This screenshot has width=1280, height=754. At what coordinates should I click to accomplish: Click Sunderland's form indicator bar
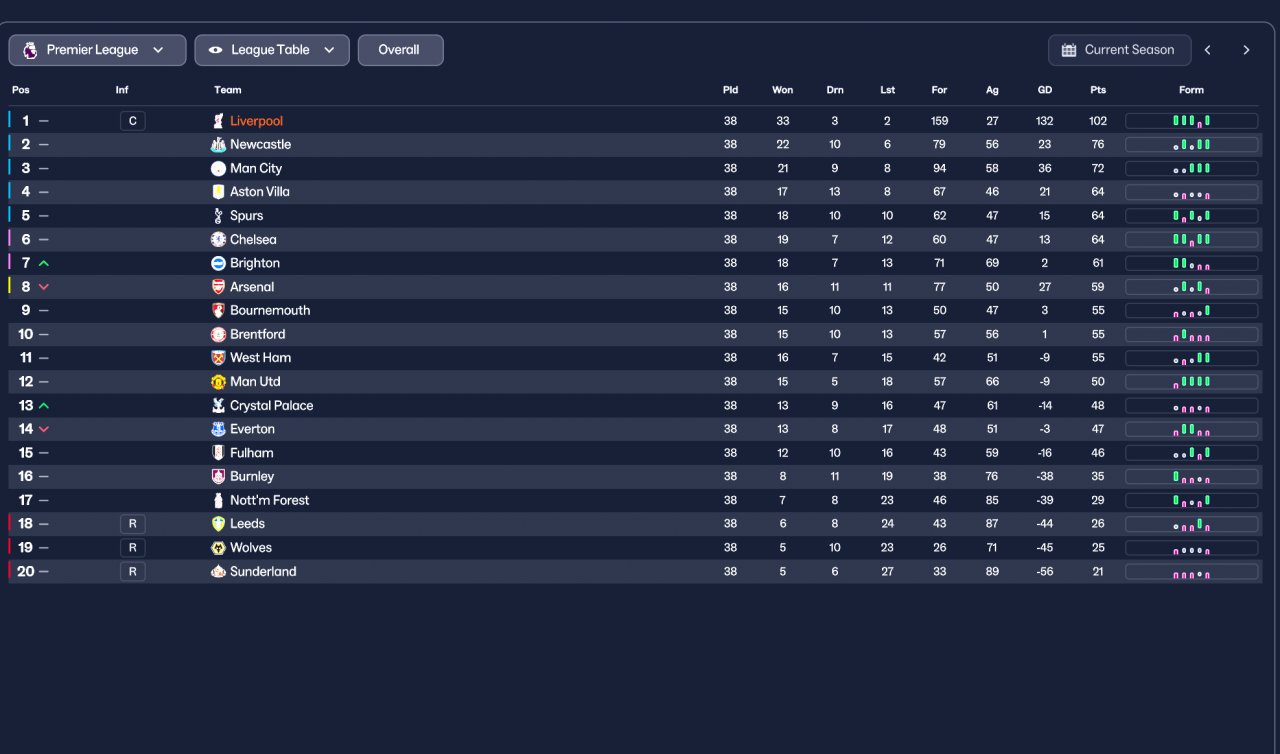coord(1191,572)
